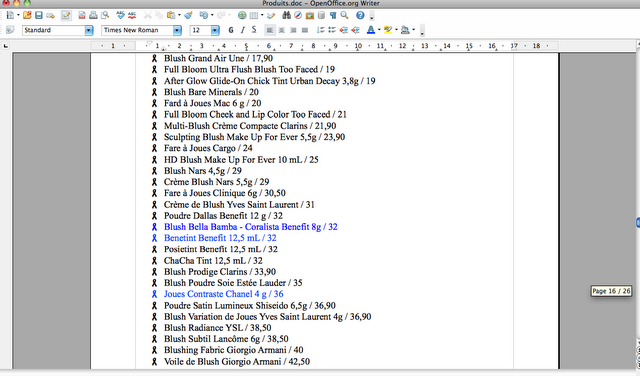Click the Standard paragraph style field

coord(53,30)
